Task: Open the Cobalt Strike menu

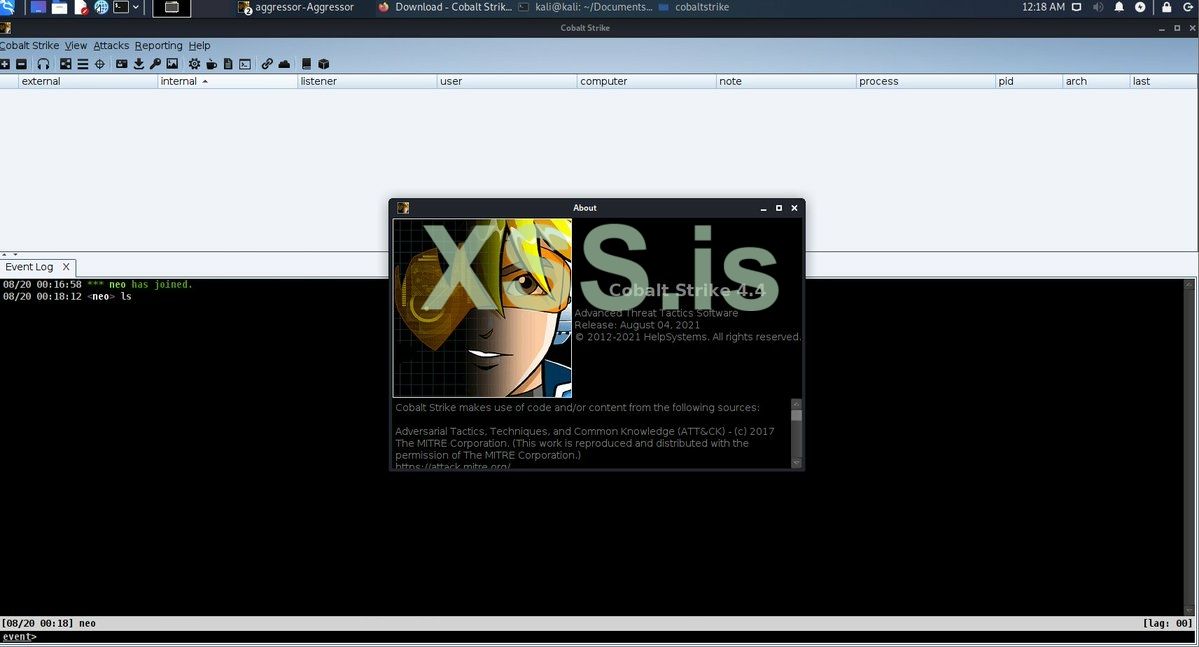Action: click(29, 46)
